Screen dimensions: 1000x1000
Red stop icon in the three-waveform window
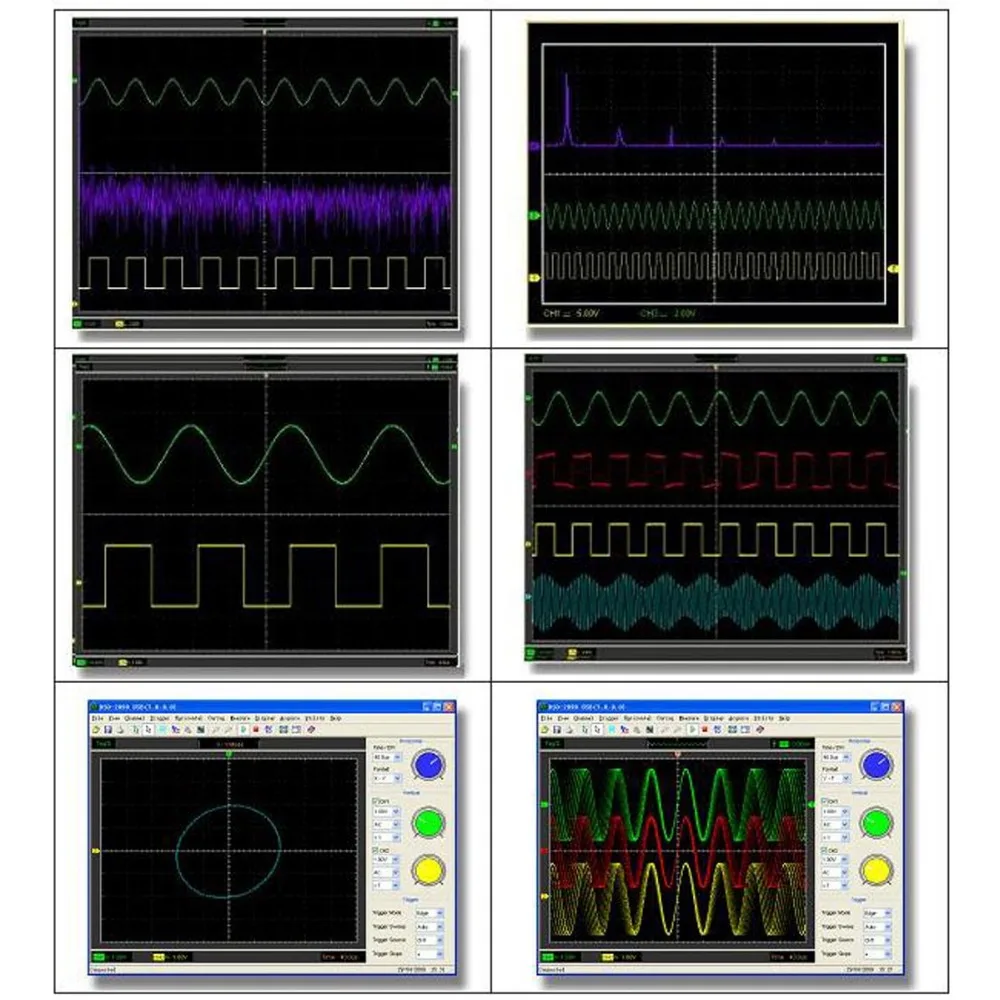coord(705,730)
